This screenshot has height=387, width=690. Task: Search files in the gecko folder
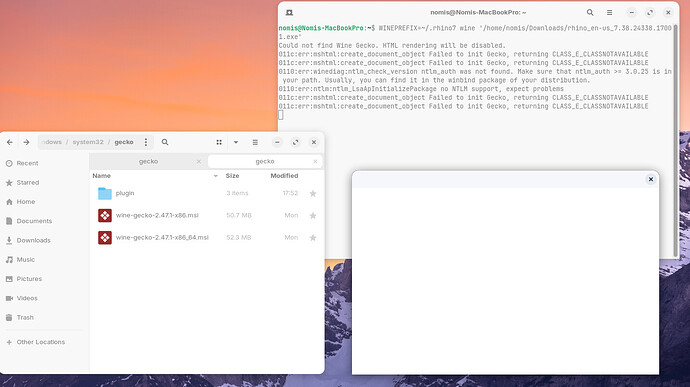coord(165,142)
